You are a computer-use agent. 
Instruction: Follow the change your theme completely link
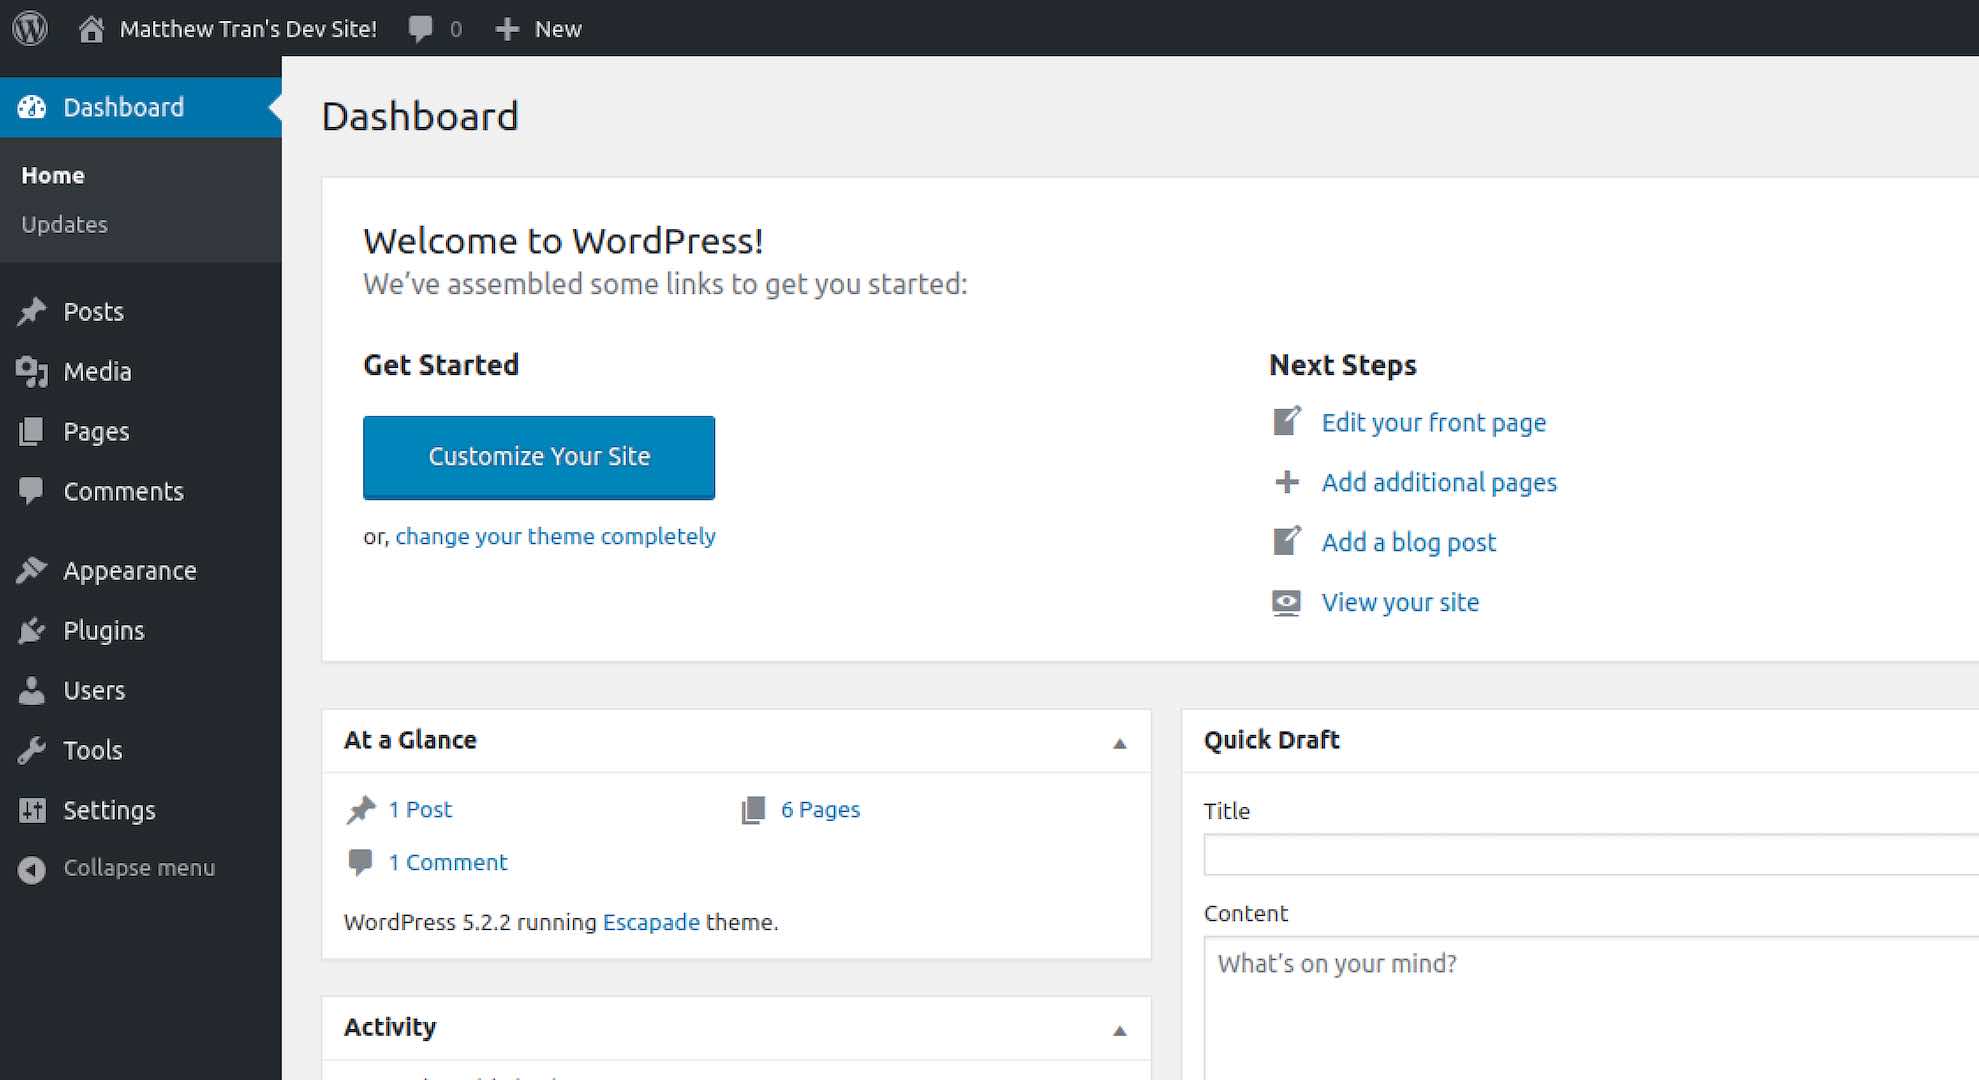555,536
